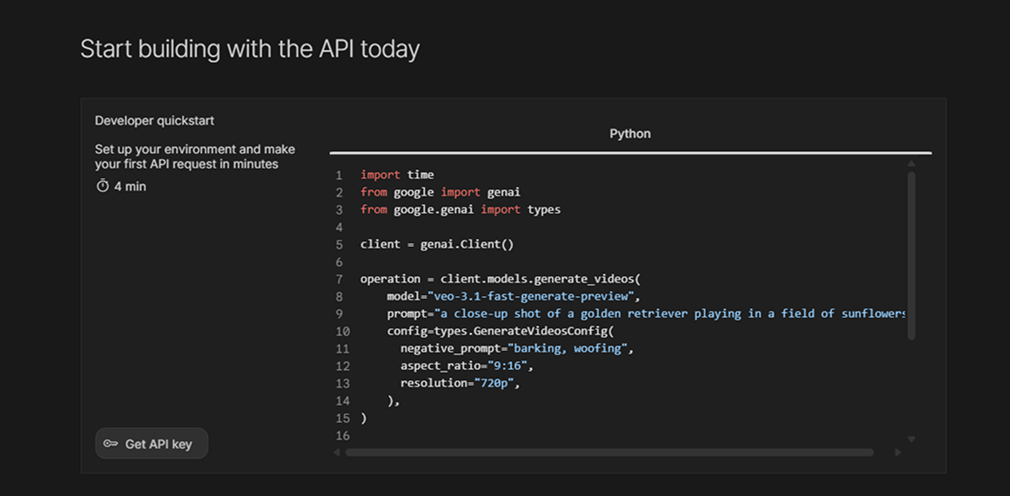Screen dimensions: 1010x496
Task: Click the 'Start building with the API today' heading
Action: [250, 49]
